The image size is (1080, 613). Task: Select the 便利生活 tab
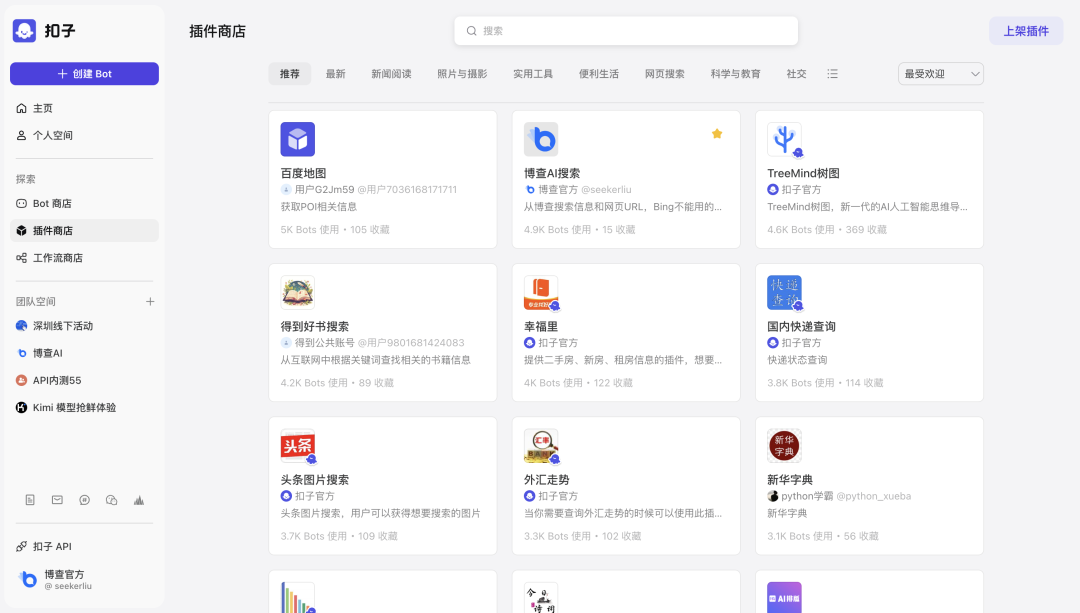coord(599,74)
